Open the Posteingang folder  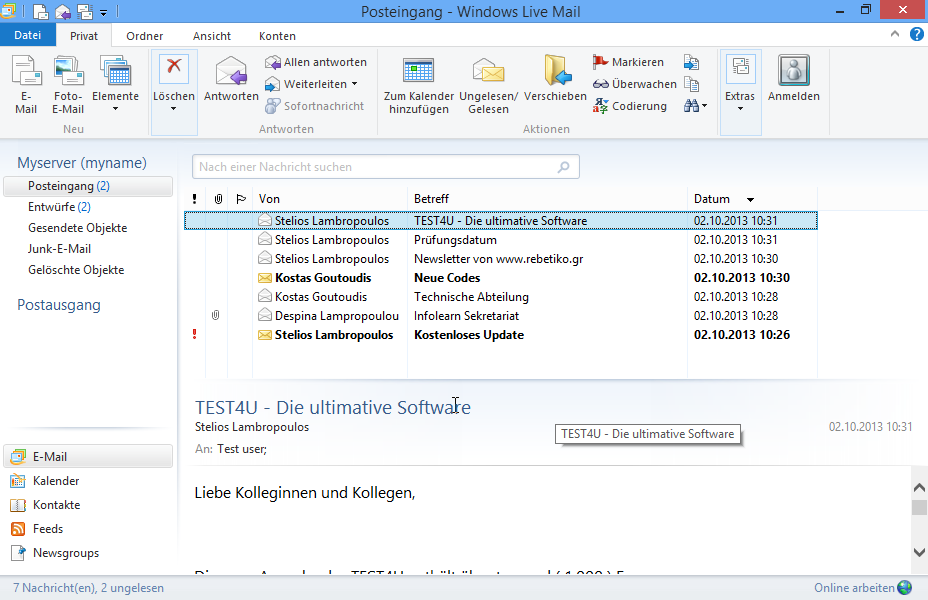(88, 186)
